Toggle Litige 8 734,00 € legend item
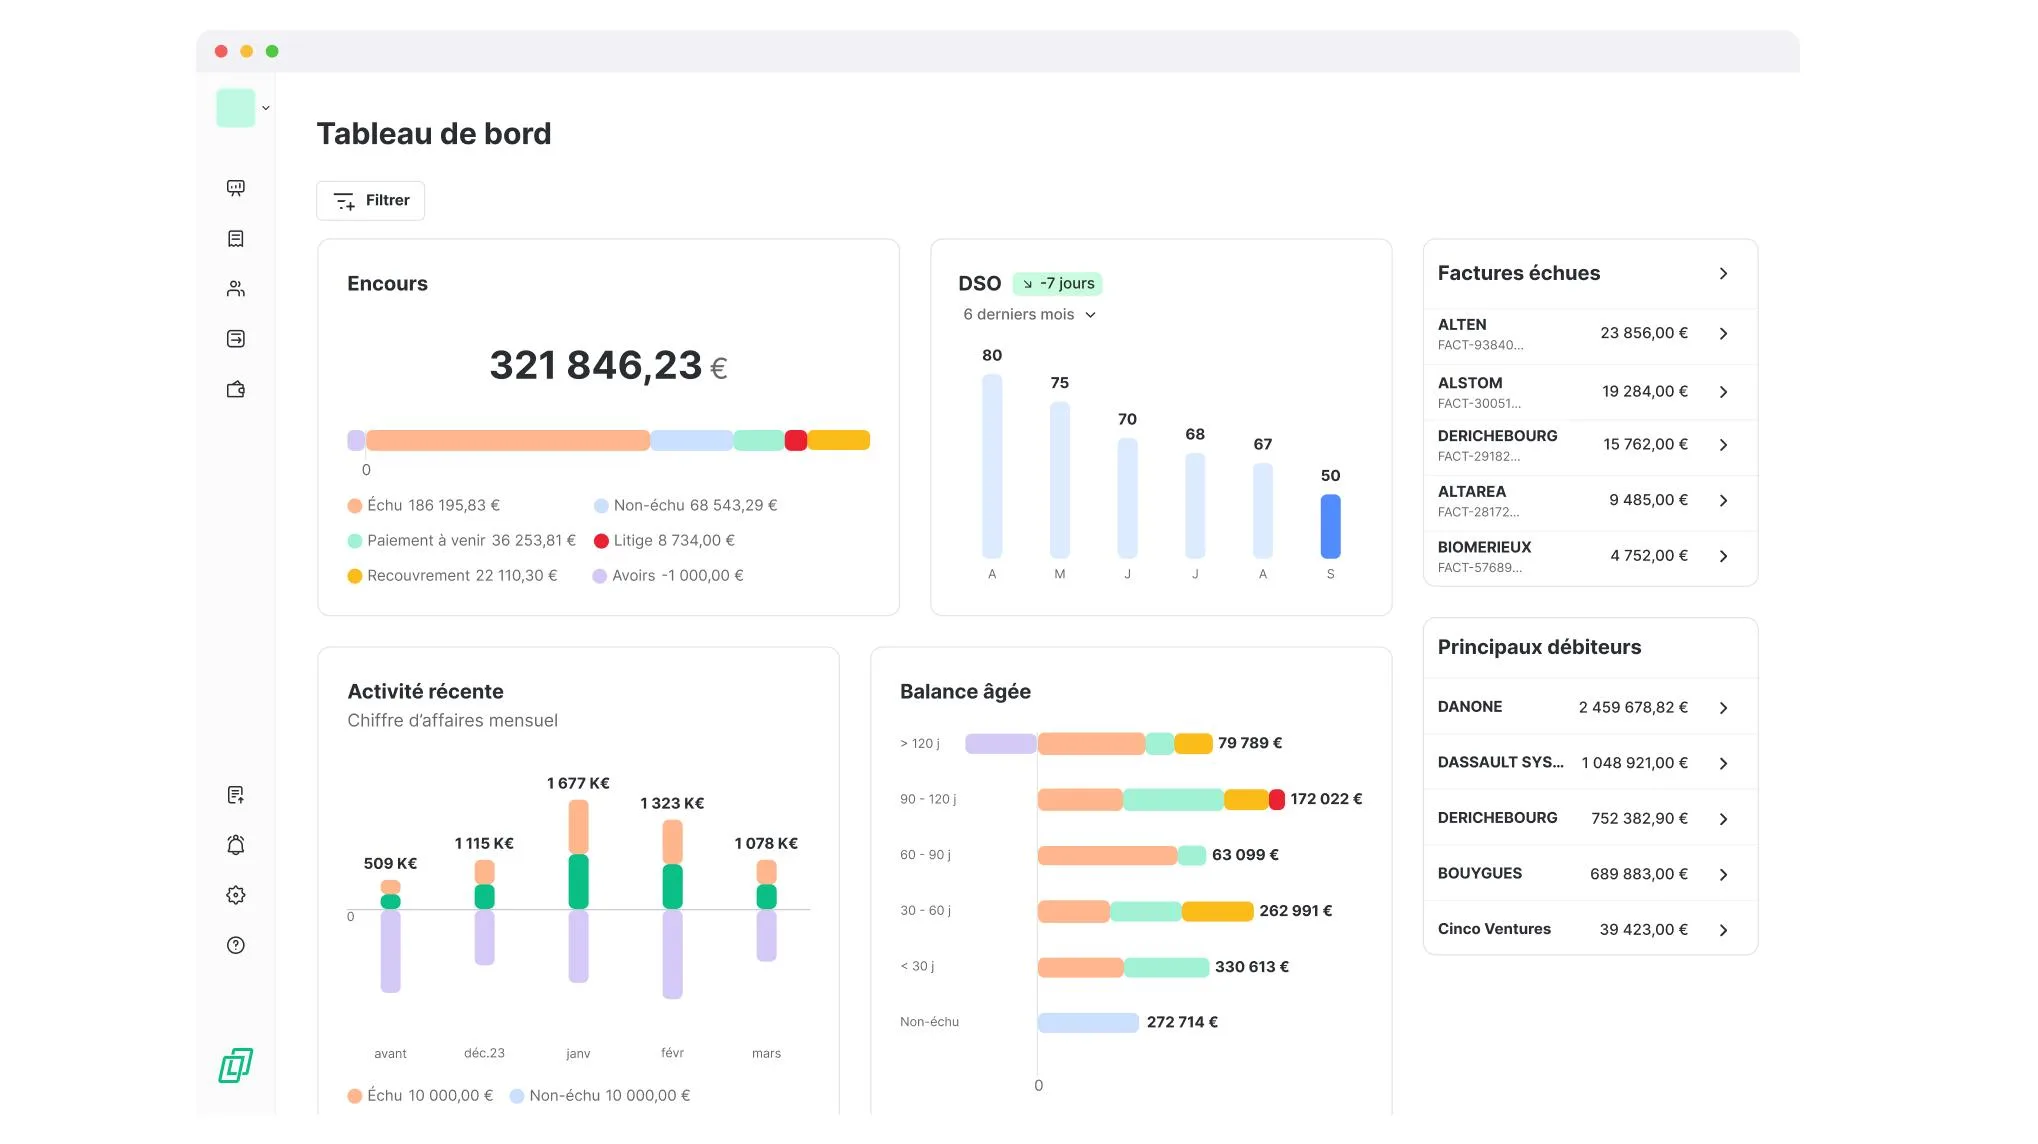The width and height of the screenshot is (2038, 1144). pyautogui.click(x=665, y=541)
